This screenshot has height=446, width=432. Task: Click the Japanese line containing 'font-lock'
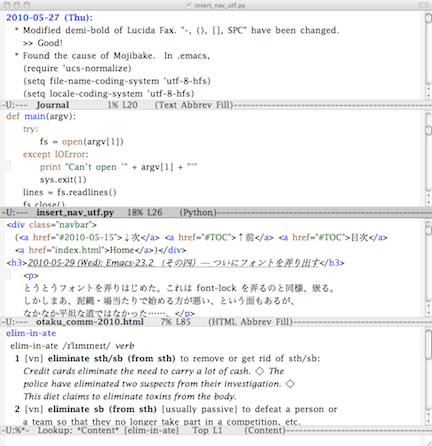(179, 288)
